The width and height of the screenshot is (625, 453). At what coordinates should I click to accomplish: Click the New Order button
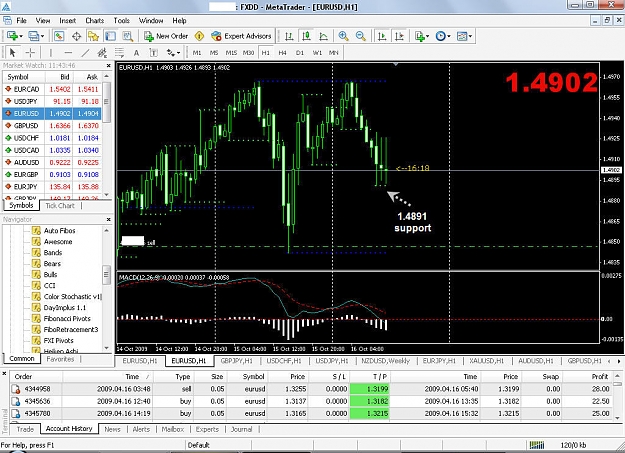click(166, 36)
